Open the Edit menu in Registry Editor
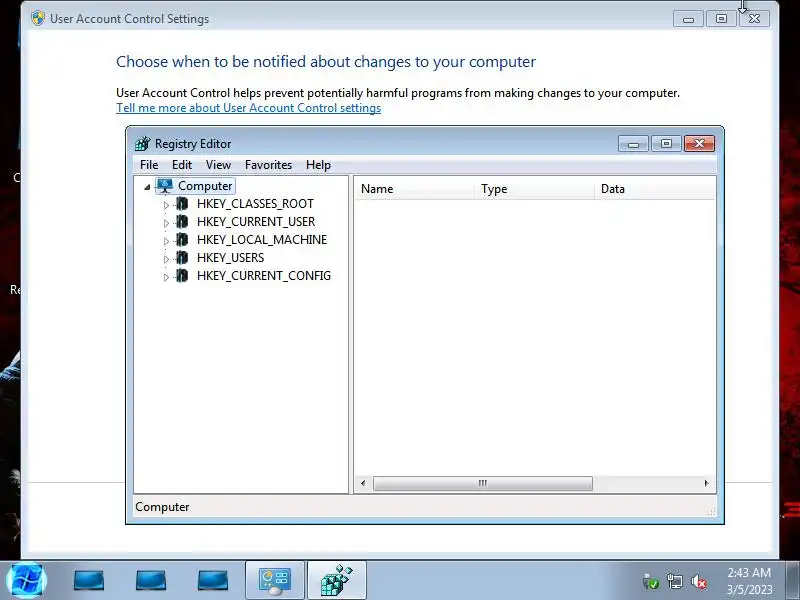 pos(182,165)
